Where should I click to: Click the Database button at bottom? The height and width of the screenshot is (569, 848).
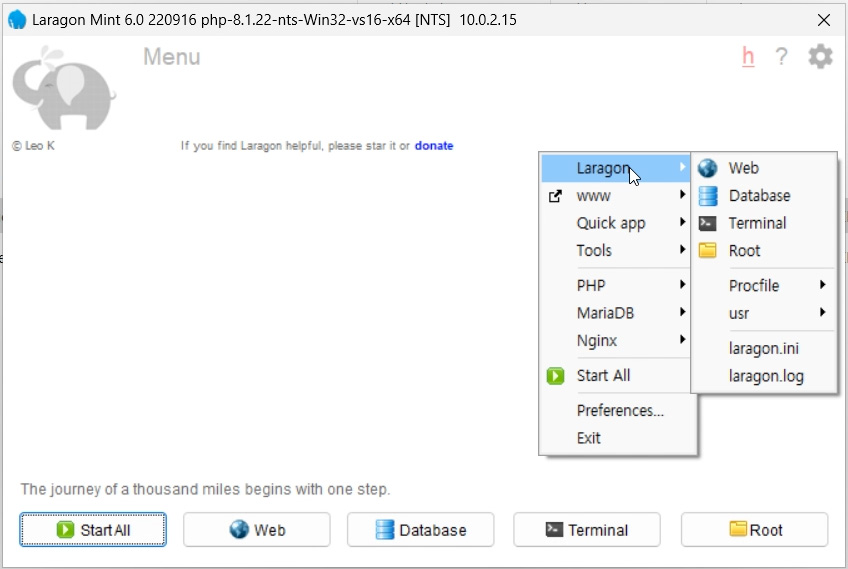coord(421,530)
